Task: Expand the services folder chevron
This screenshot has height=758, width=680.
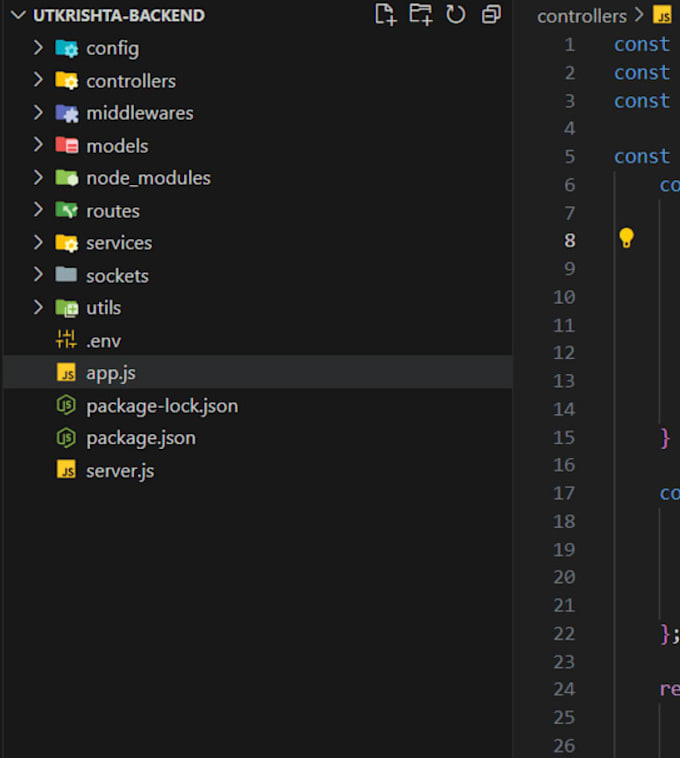Action: tap(38, 242)
